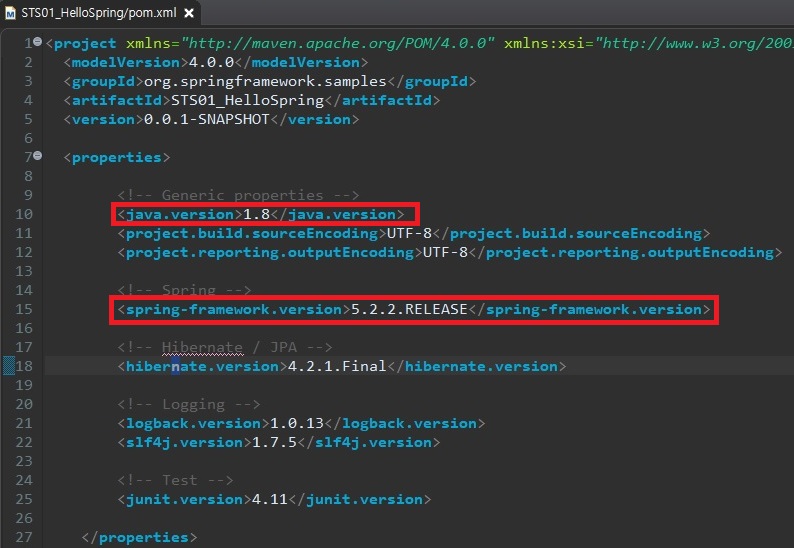Click line number 15 in gutter

[x=23, y=309]
